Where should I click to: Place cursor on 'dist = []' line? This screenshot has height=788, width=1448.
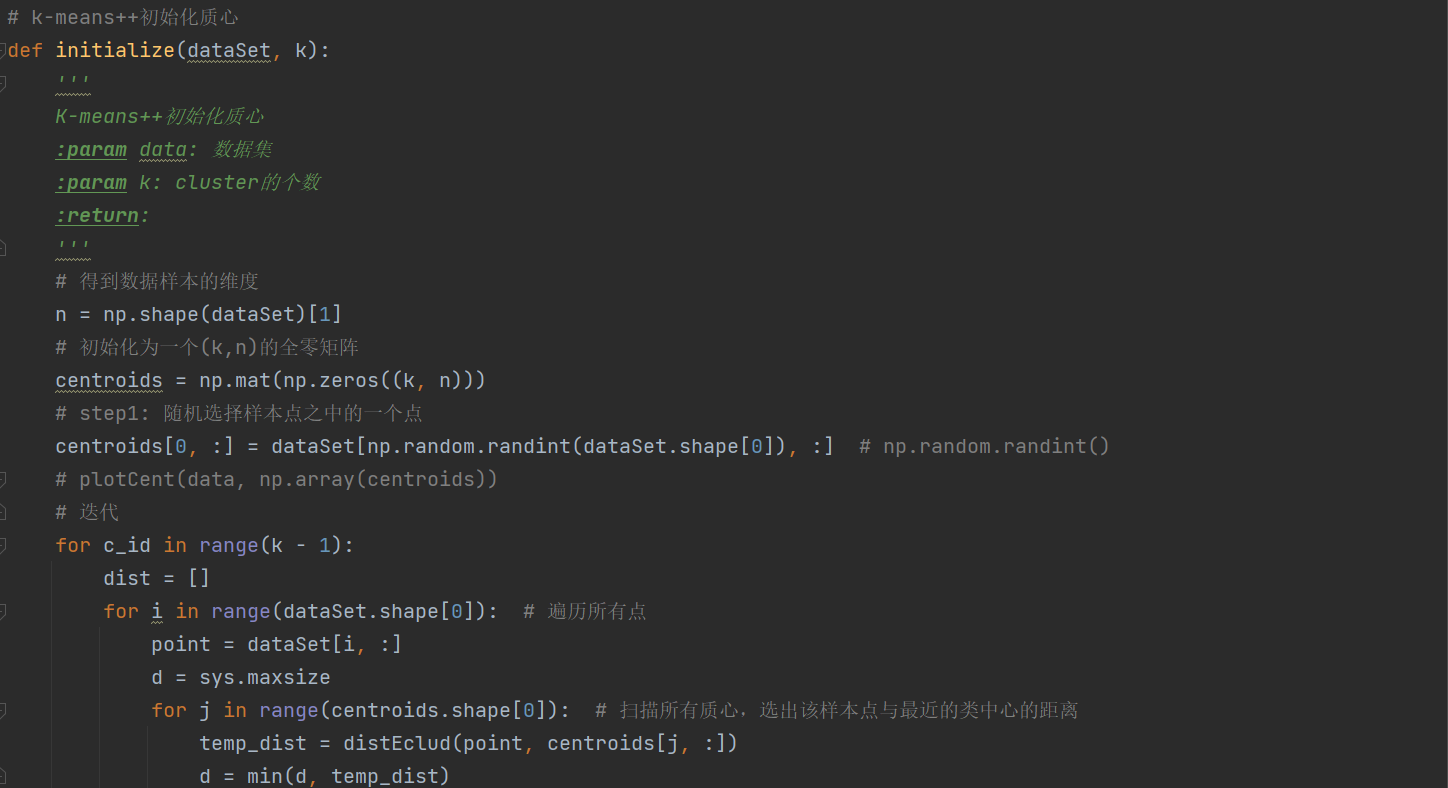click(156, 578)
